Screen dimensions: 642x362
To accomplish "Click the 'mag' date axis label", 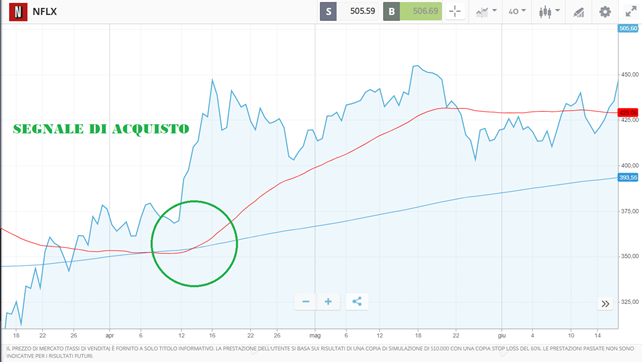I will coord(315,335).
